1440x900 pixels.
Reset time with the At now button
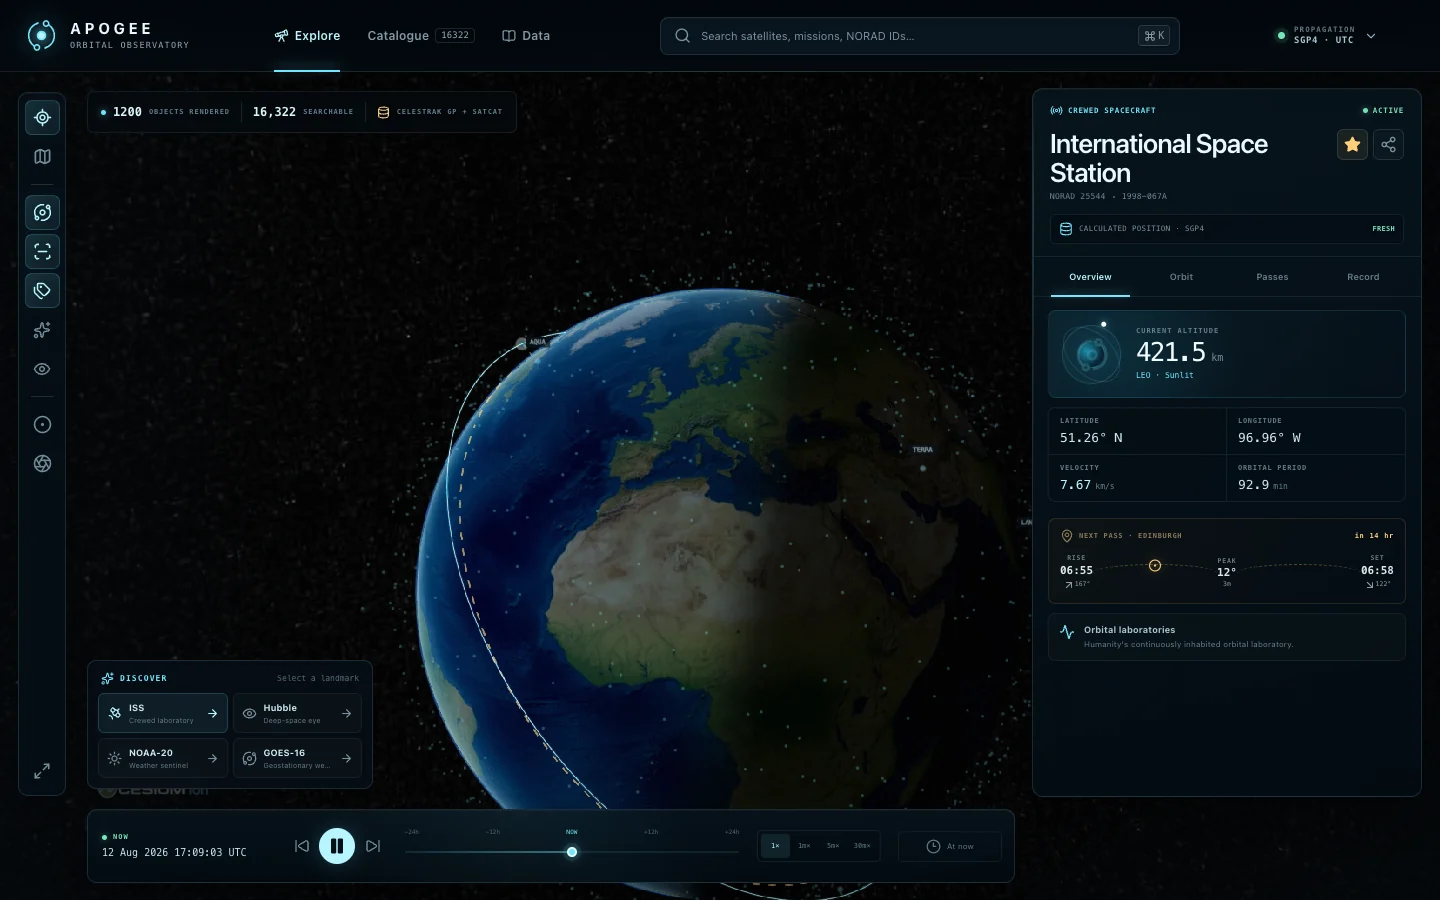[x=950, y=846]
